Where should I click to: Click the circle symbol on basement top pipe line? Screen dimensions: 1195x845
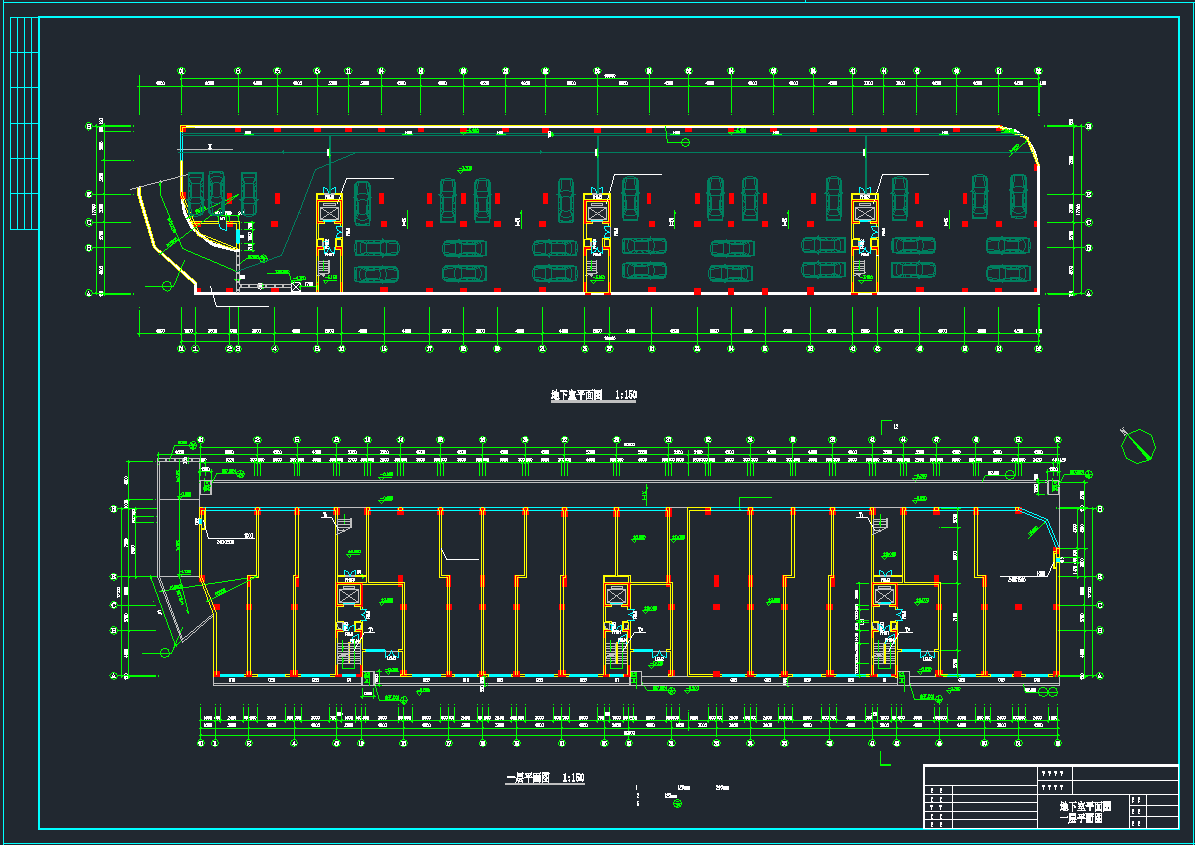coord(686,142)
